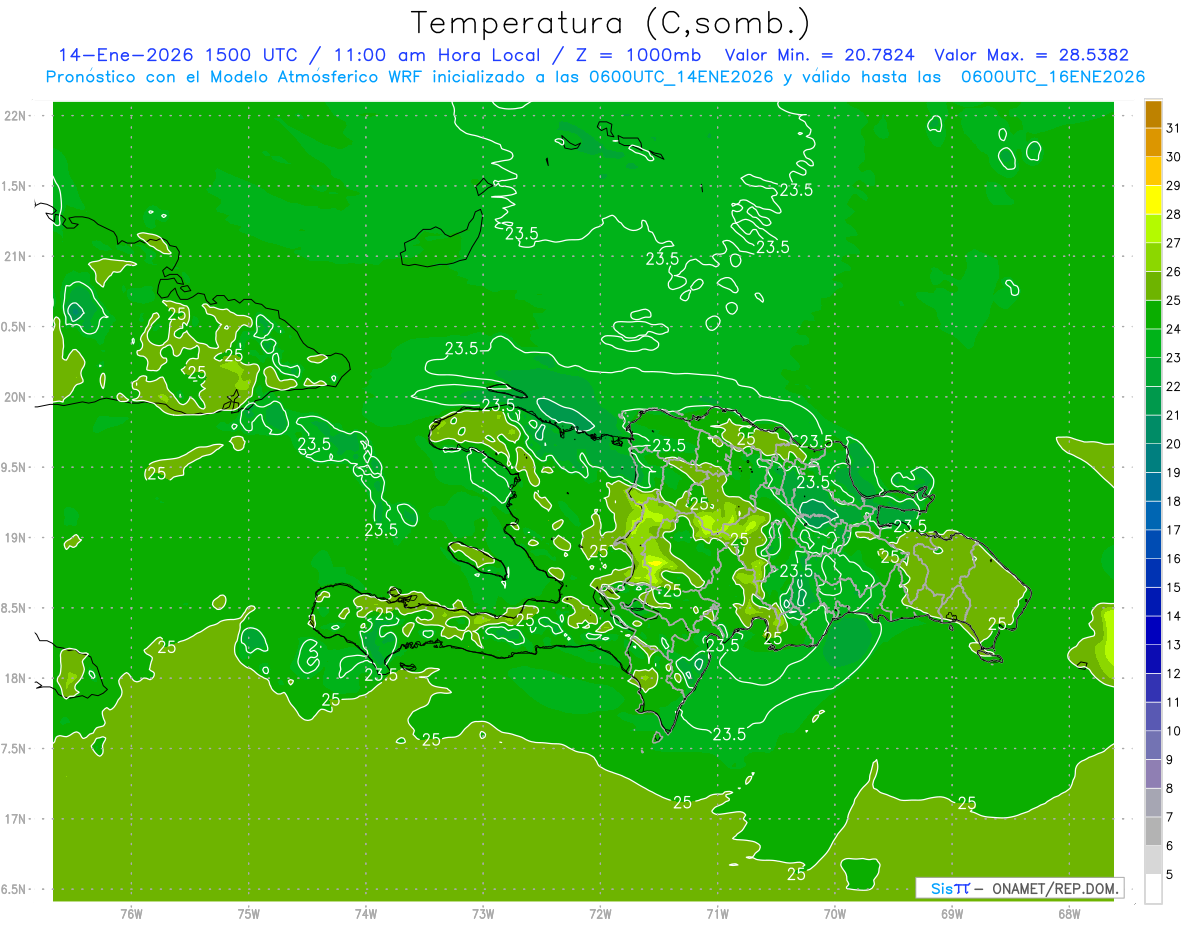Image resolution: width=1200 pixels, height=927 pixels.
Task: Click the legend value "14"
Action: (1174, 616)
